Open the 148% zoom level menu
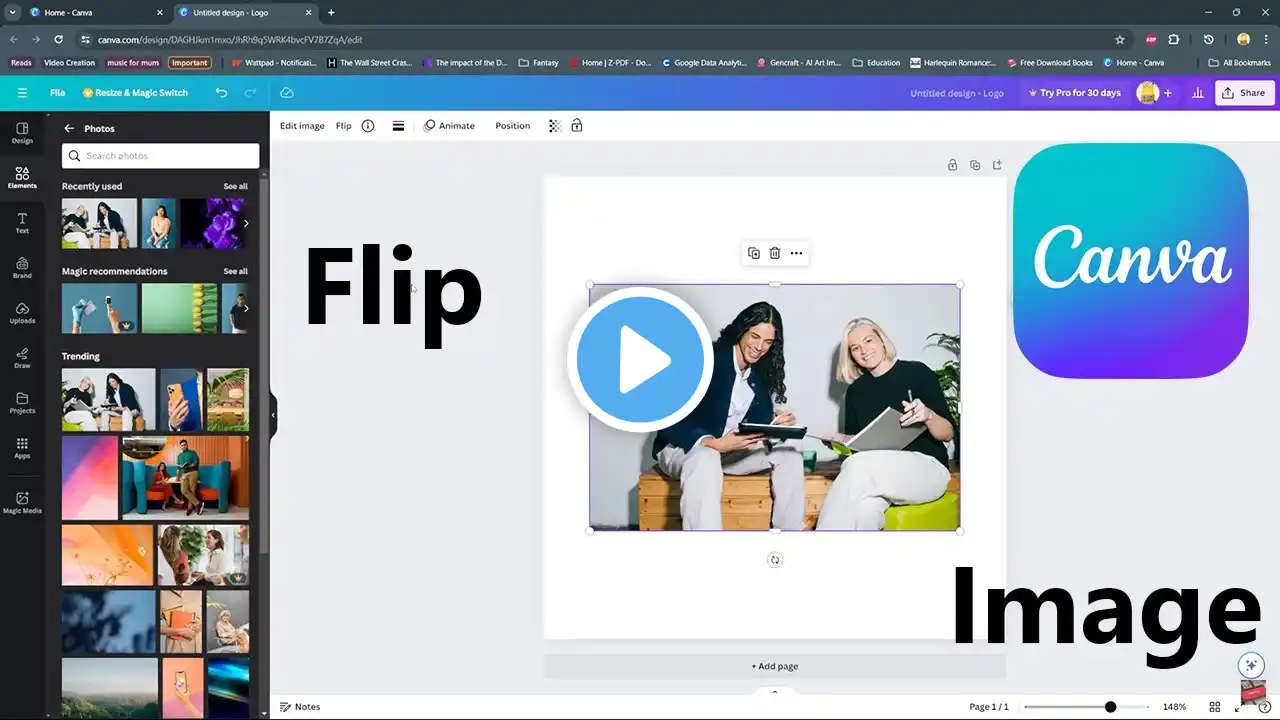This screenshot has width=1280, height=720. (1175, 707)
